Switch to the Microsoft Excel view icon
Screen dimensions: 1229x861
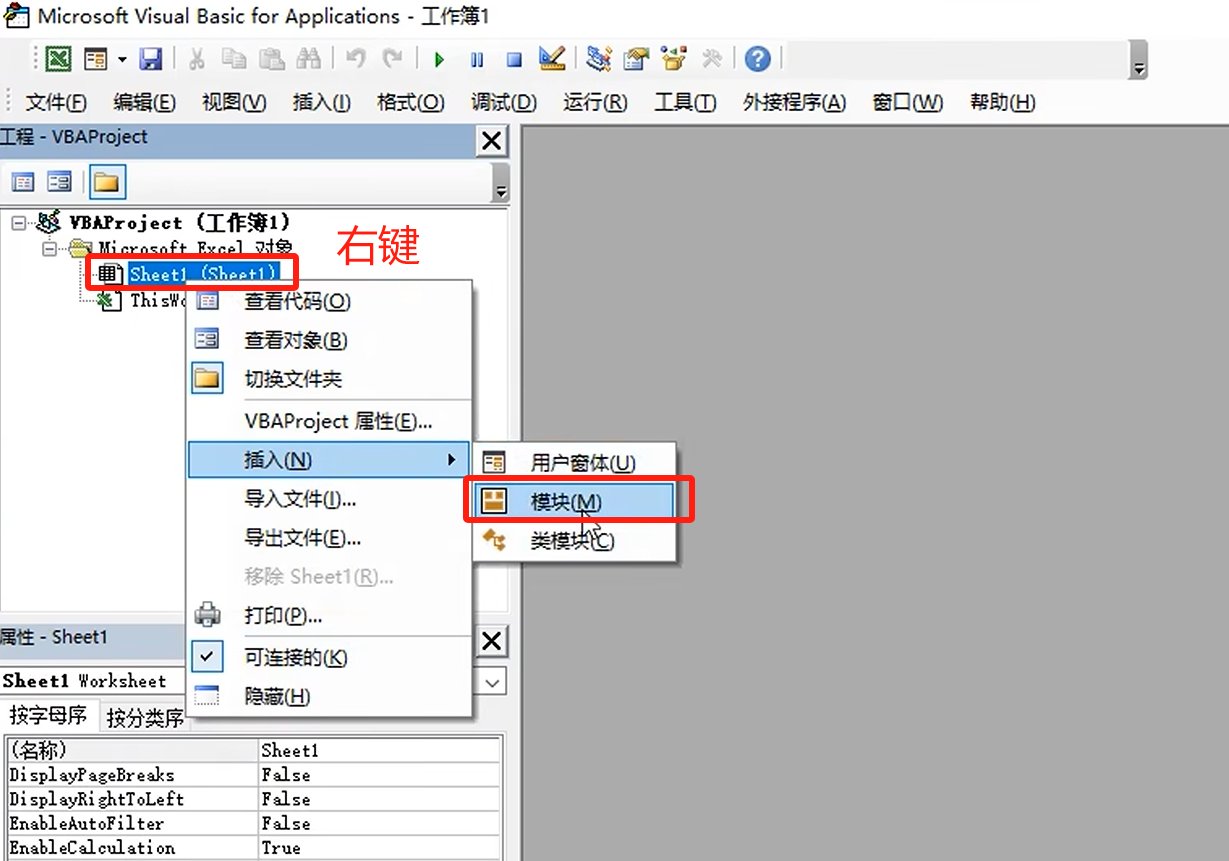point(59,59)
